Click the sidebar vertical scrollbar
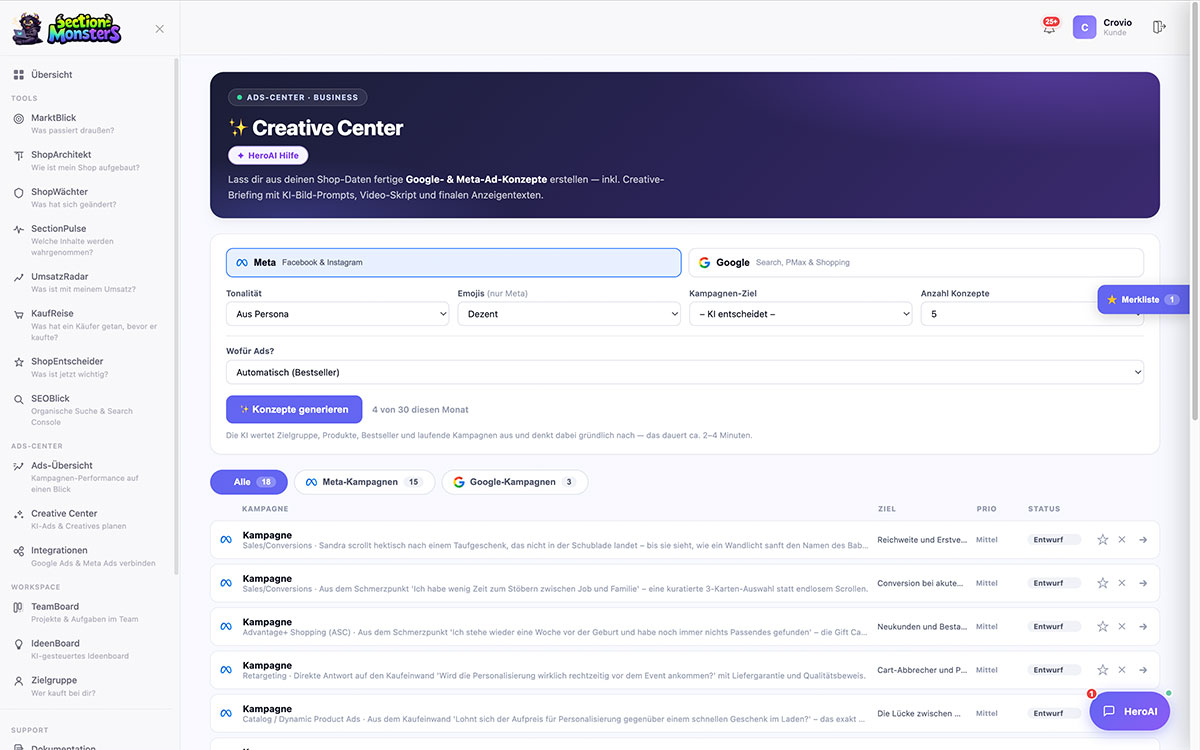Viewport: 1200px width, 750px height. click(177, 315)
